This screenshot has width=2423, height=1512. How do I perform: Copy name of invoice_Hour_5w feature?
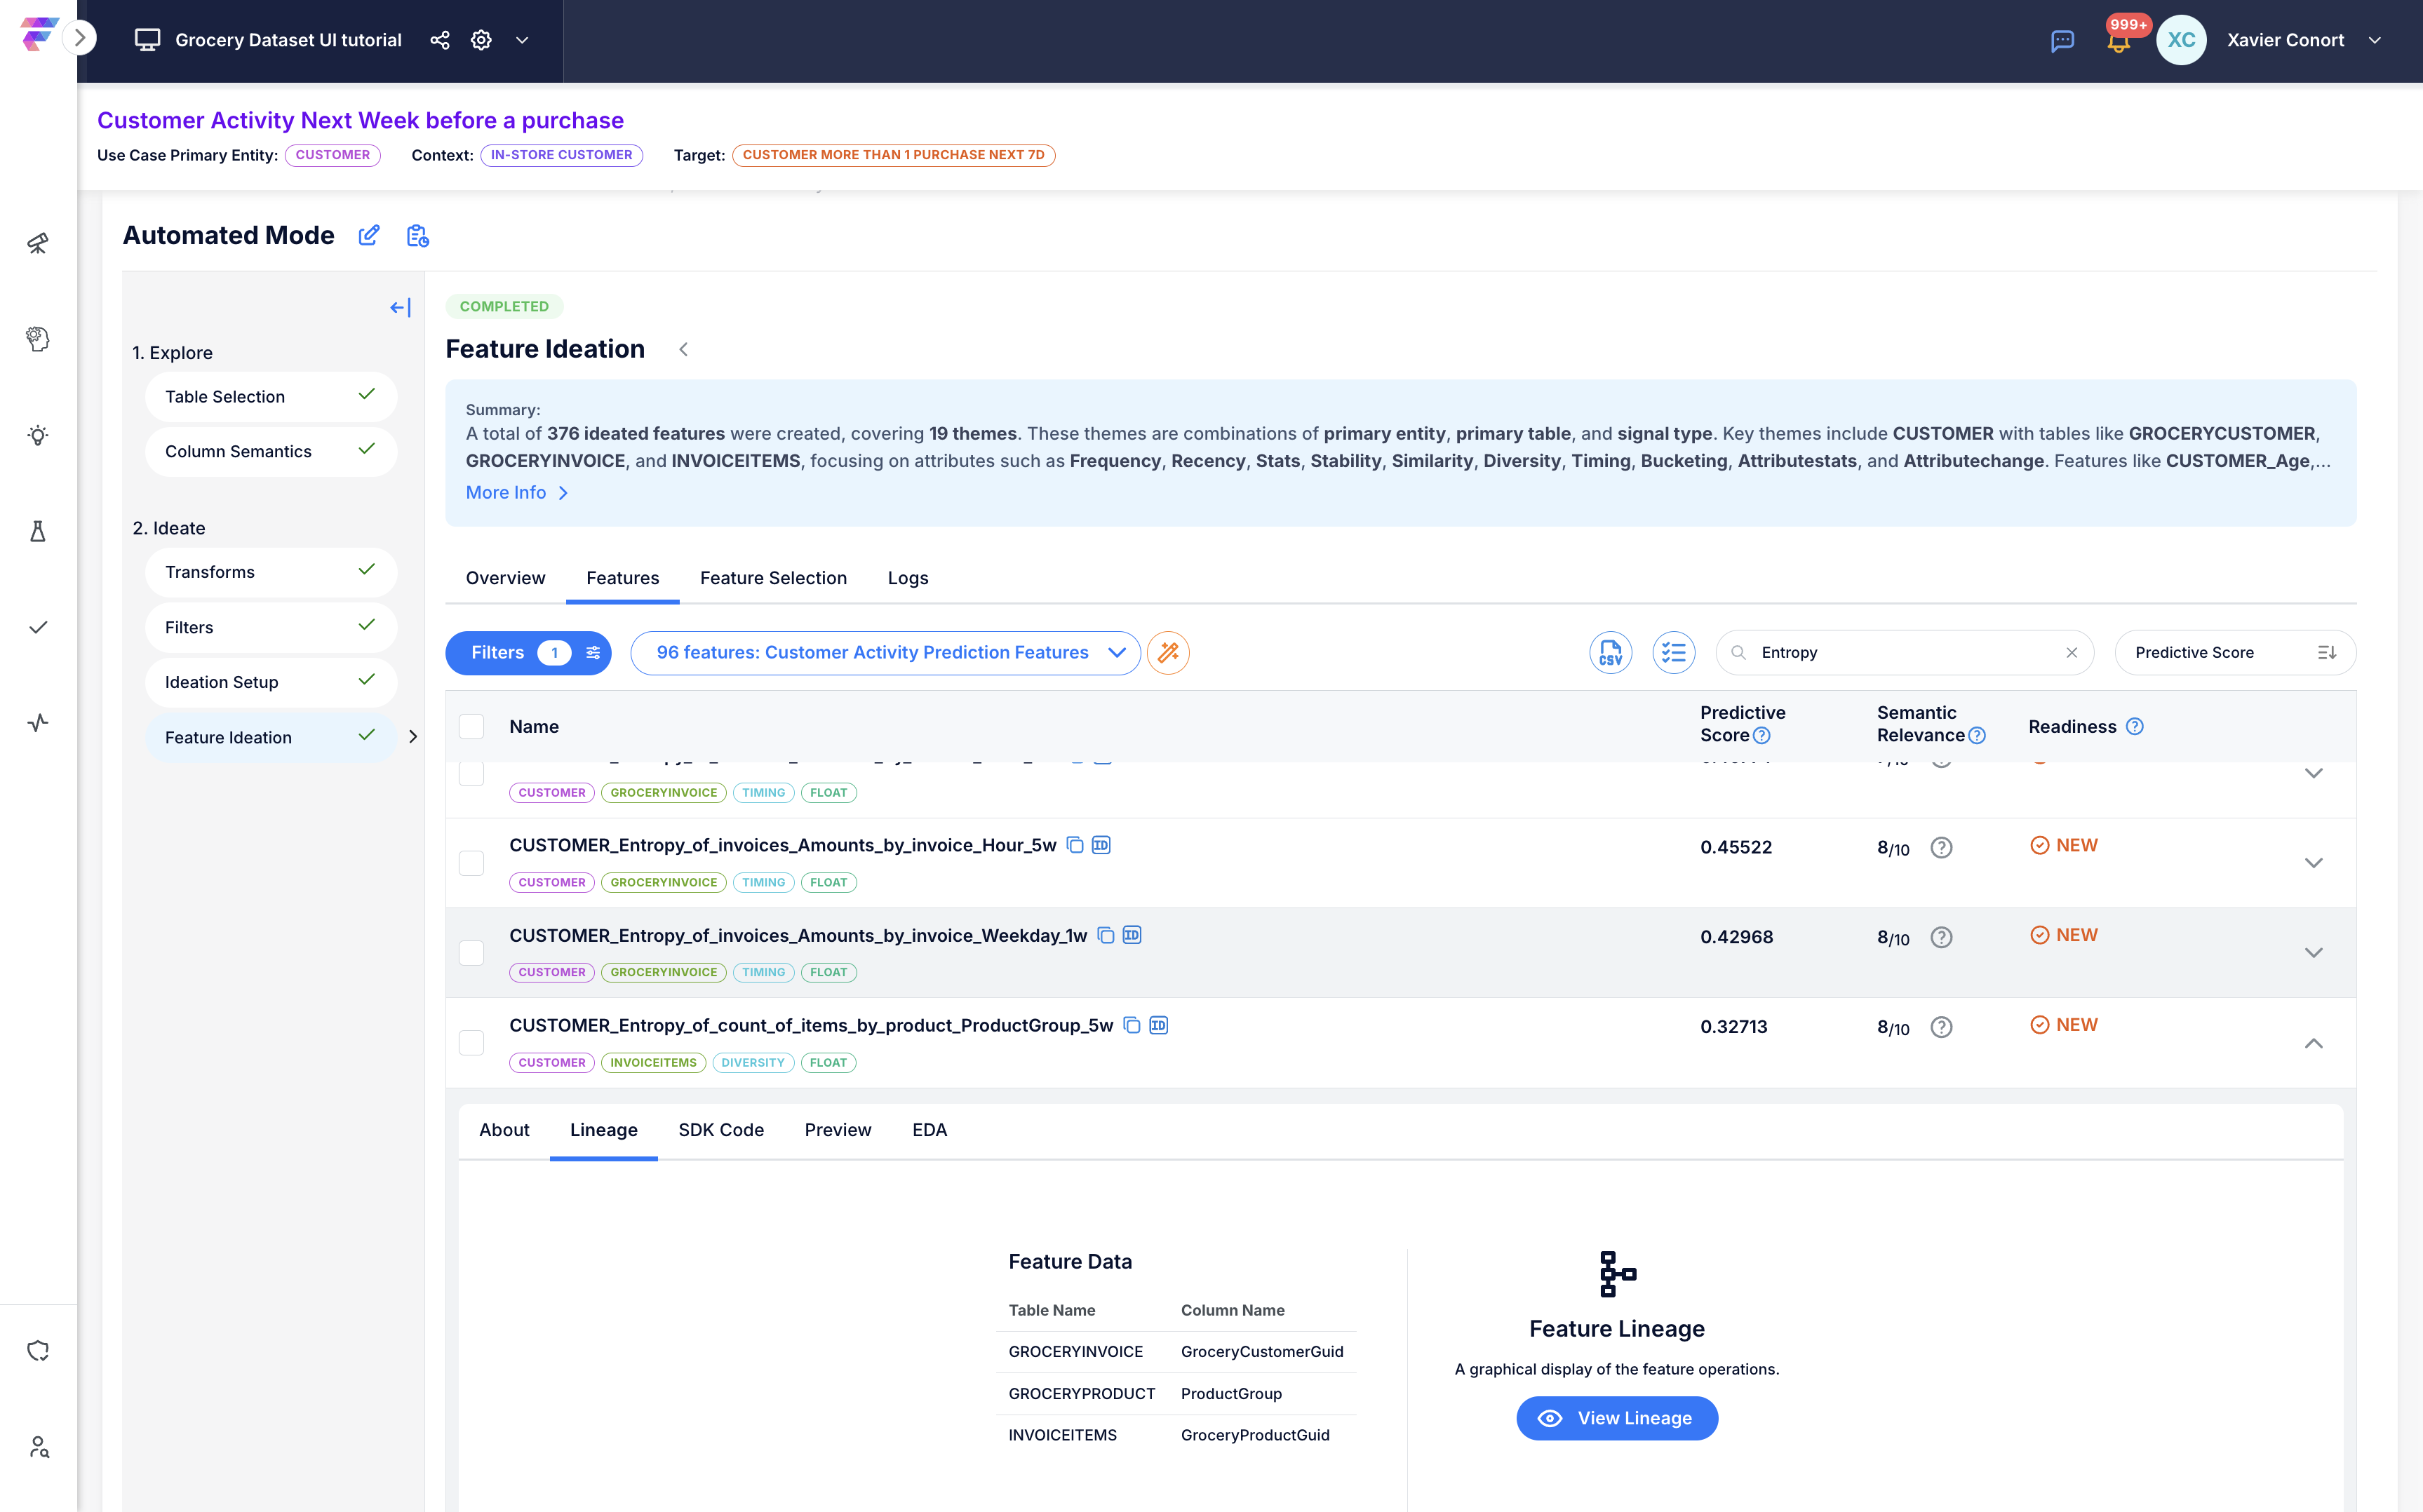point(1075,845)
